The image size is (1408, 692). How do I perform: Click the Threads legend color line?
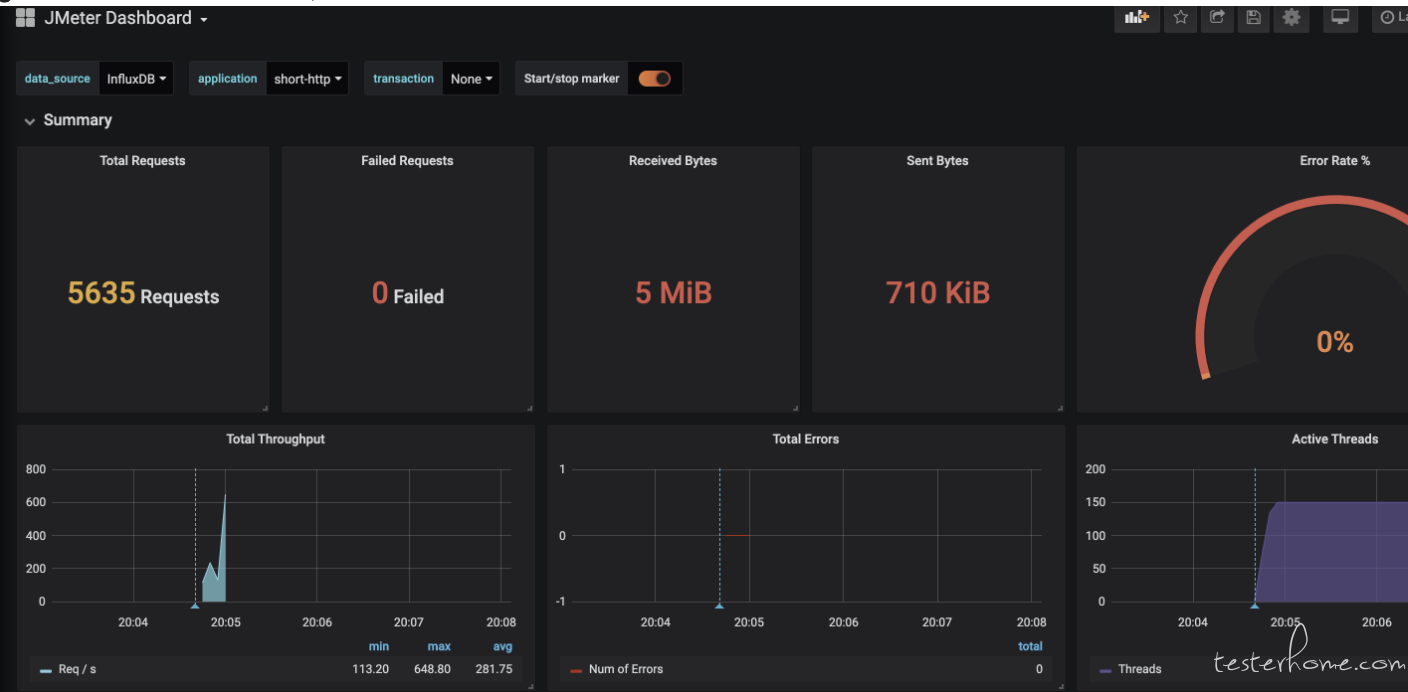[x=1105, y=671]
